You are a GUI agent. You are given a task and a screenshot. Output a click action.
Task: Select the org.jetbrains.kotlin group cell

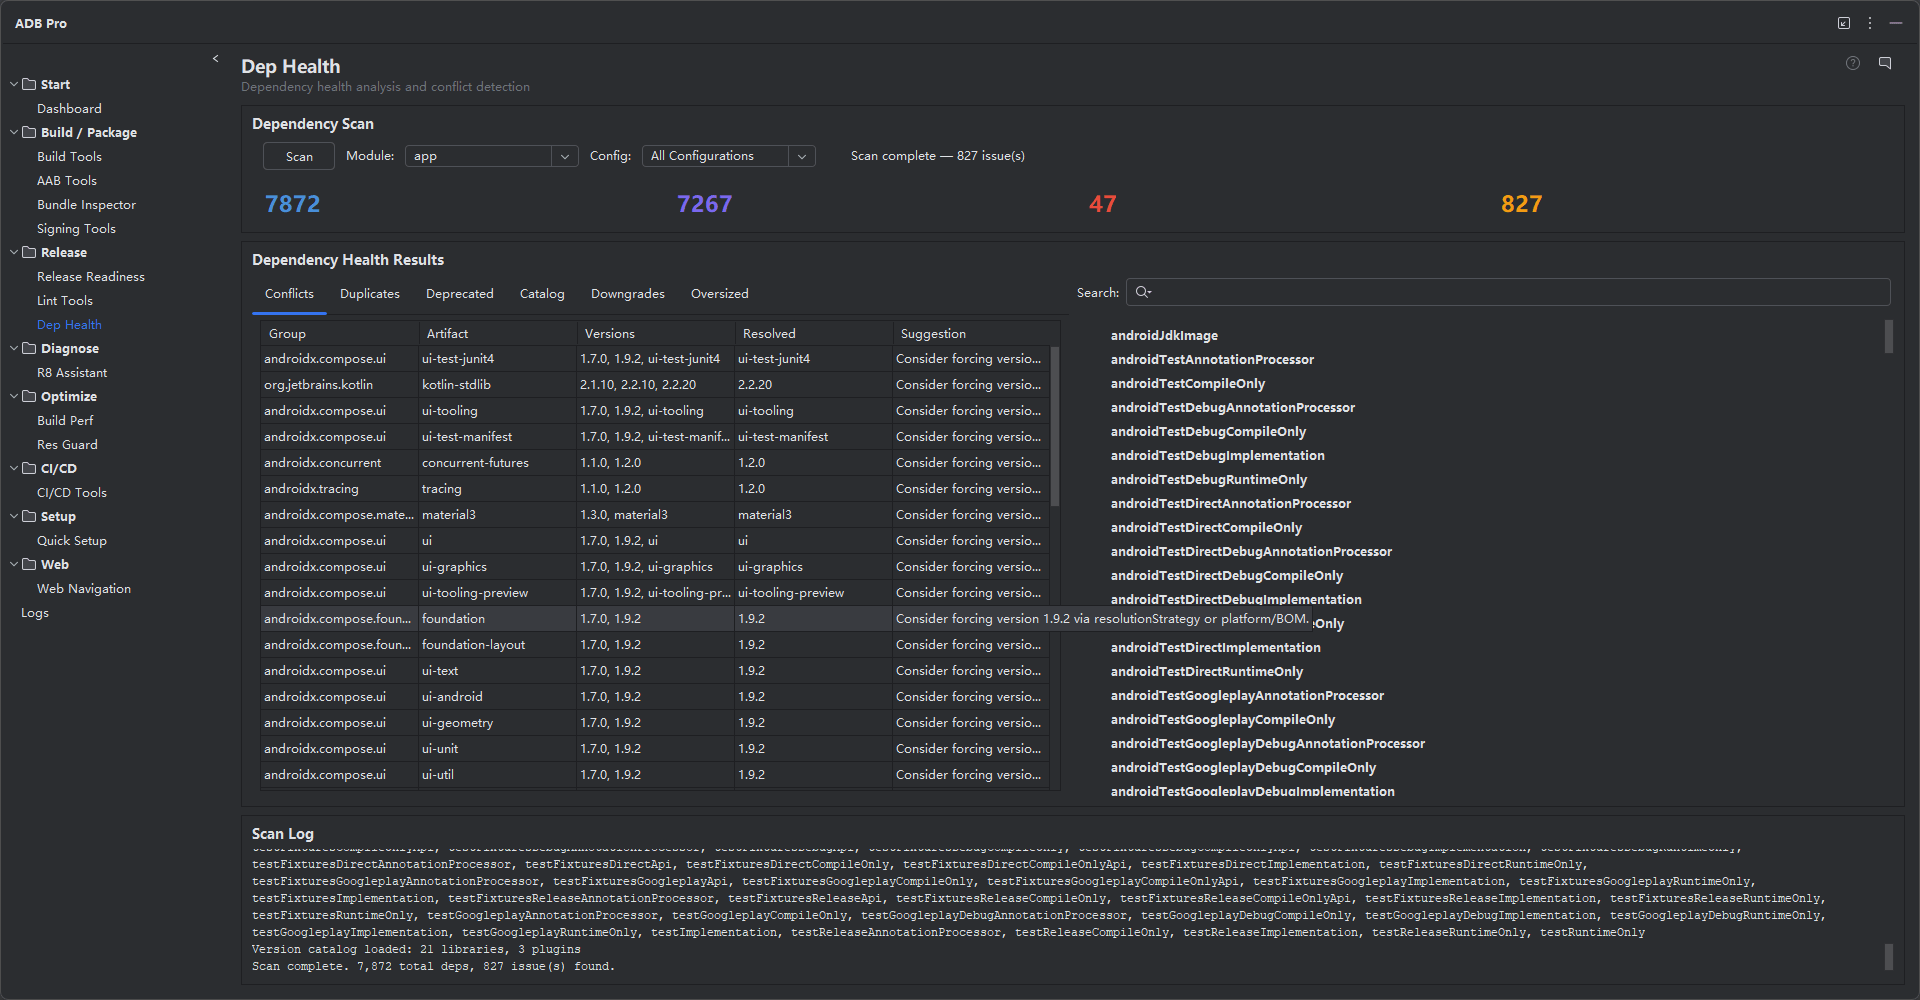tap(339, 384)
